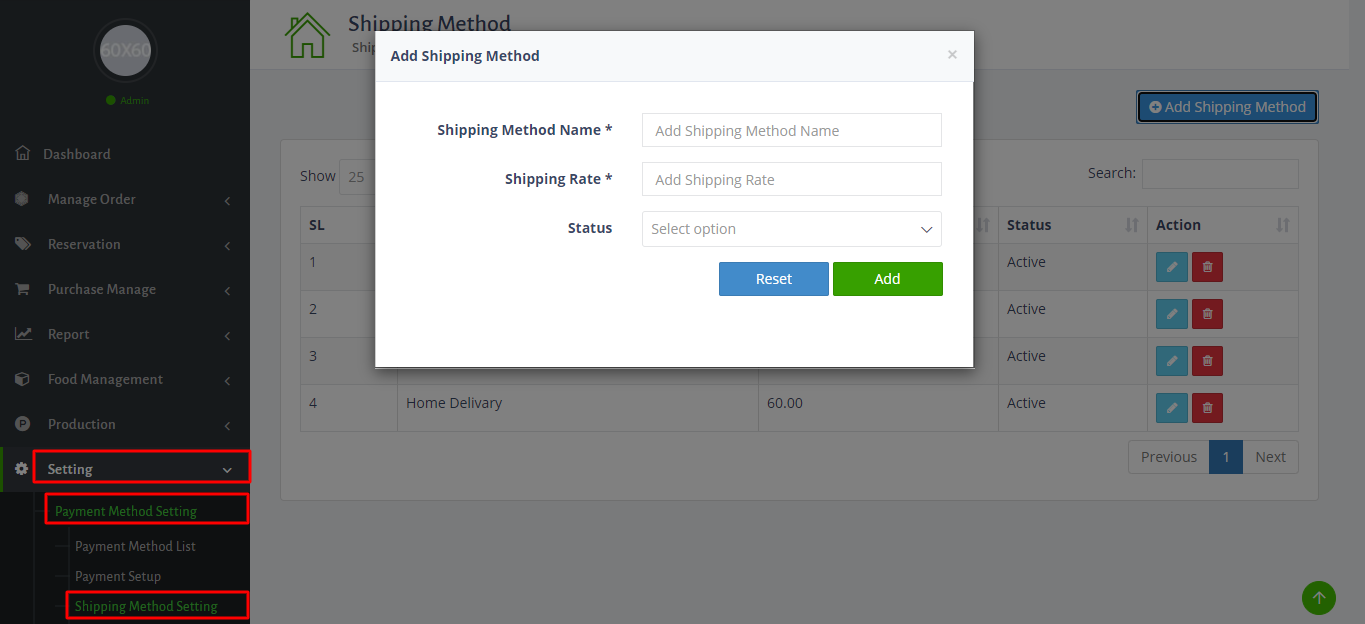Image resolution: width=1365 pixels, height=624 pixels.
Task: Open Dashboard from the sidebar
Action: tap(77, 154)
